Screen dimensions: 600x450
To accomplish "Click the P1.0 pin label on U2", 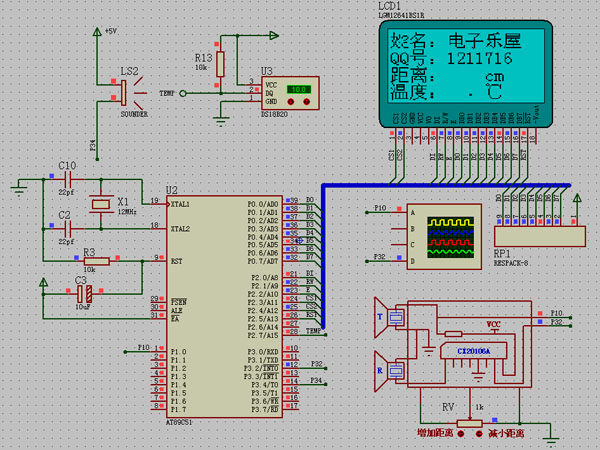I will coord(178,352).
